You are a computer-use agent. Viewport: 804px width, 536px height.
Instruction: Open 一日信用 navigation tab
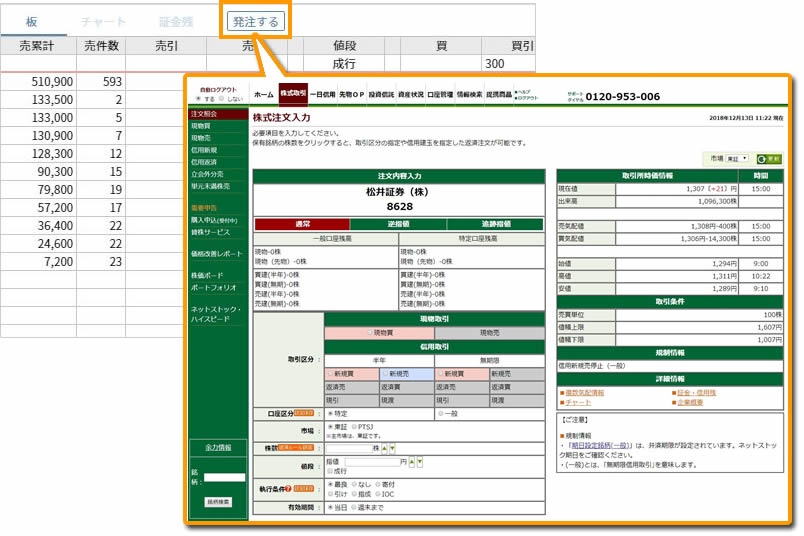(323, 95)
